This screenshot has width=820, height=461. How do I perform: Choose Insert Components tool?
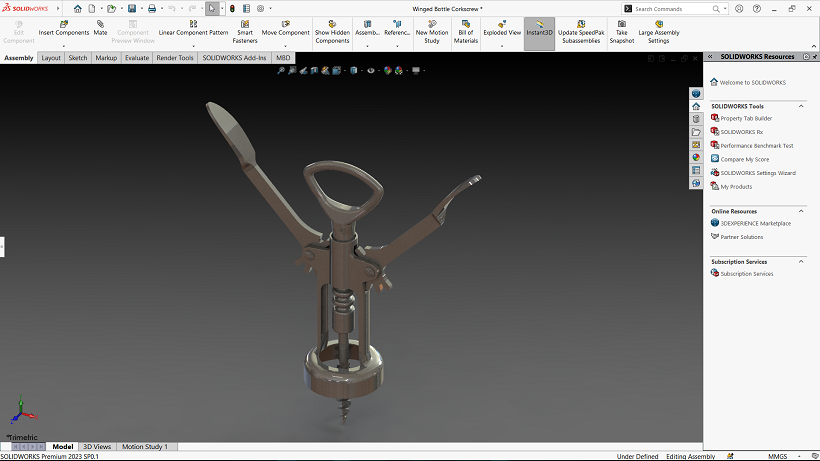tap(64, 28)
